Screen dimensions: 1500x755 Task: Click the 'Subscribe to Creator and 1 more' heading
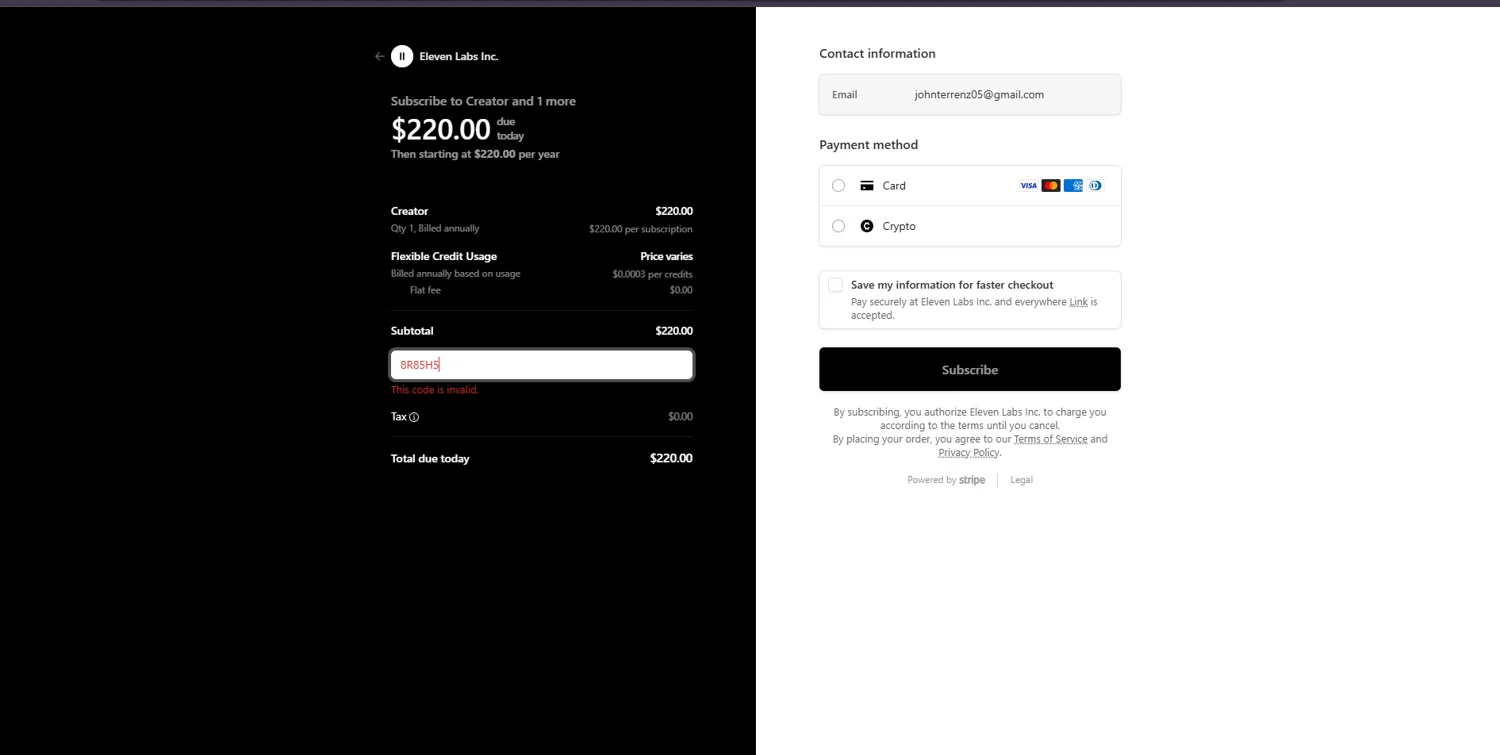[483, 101]
